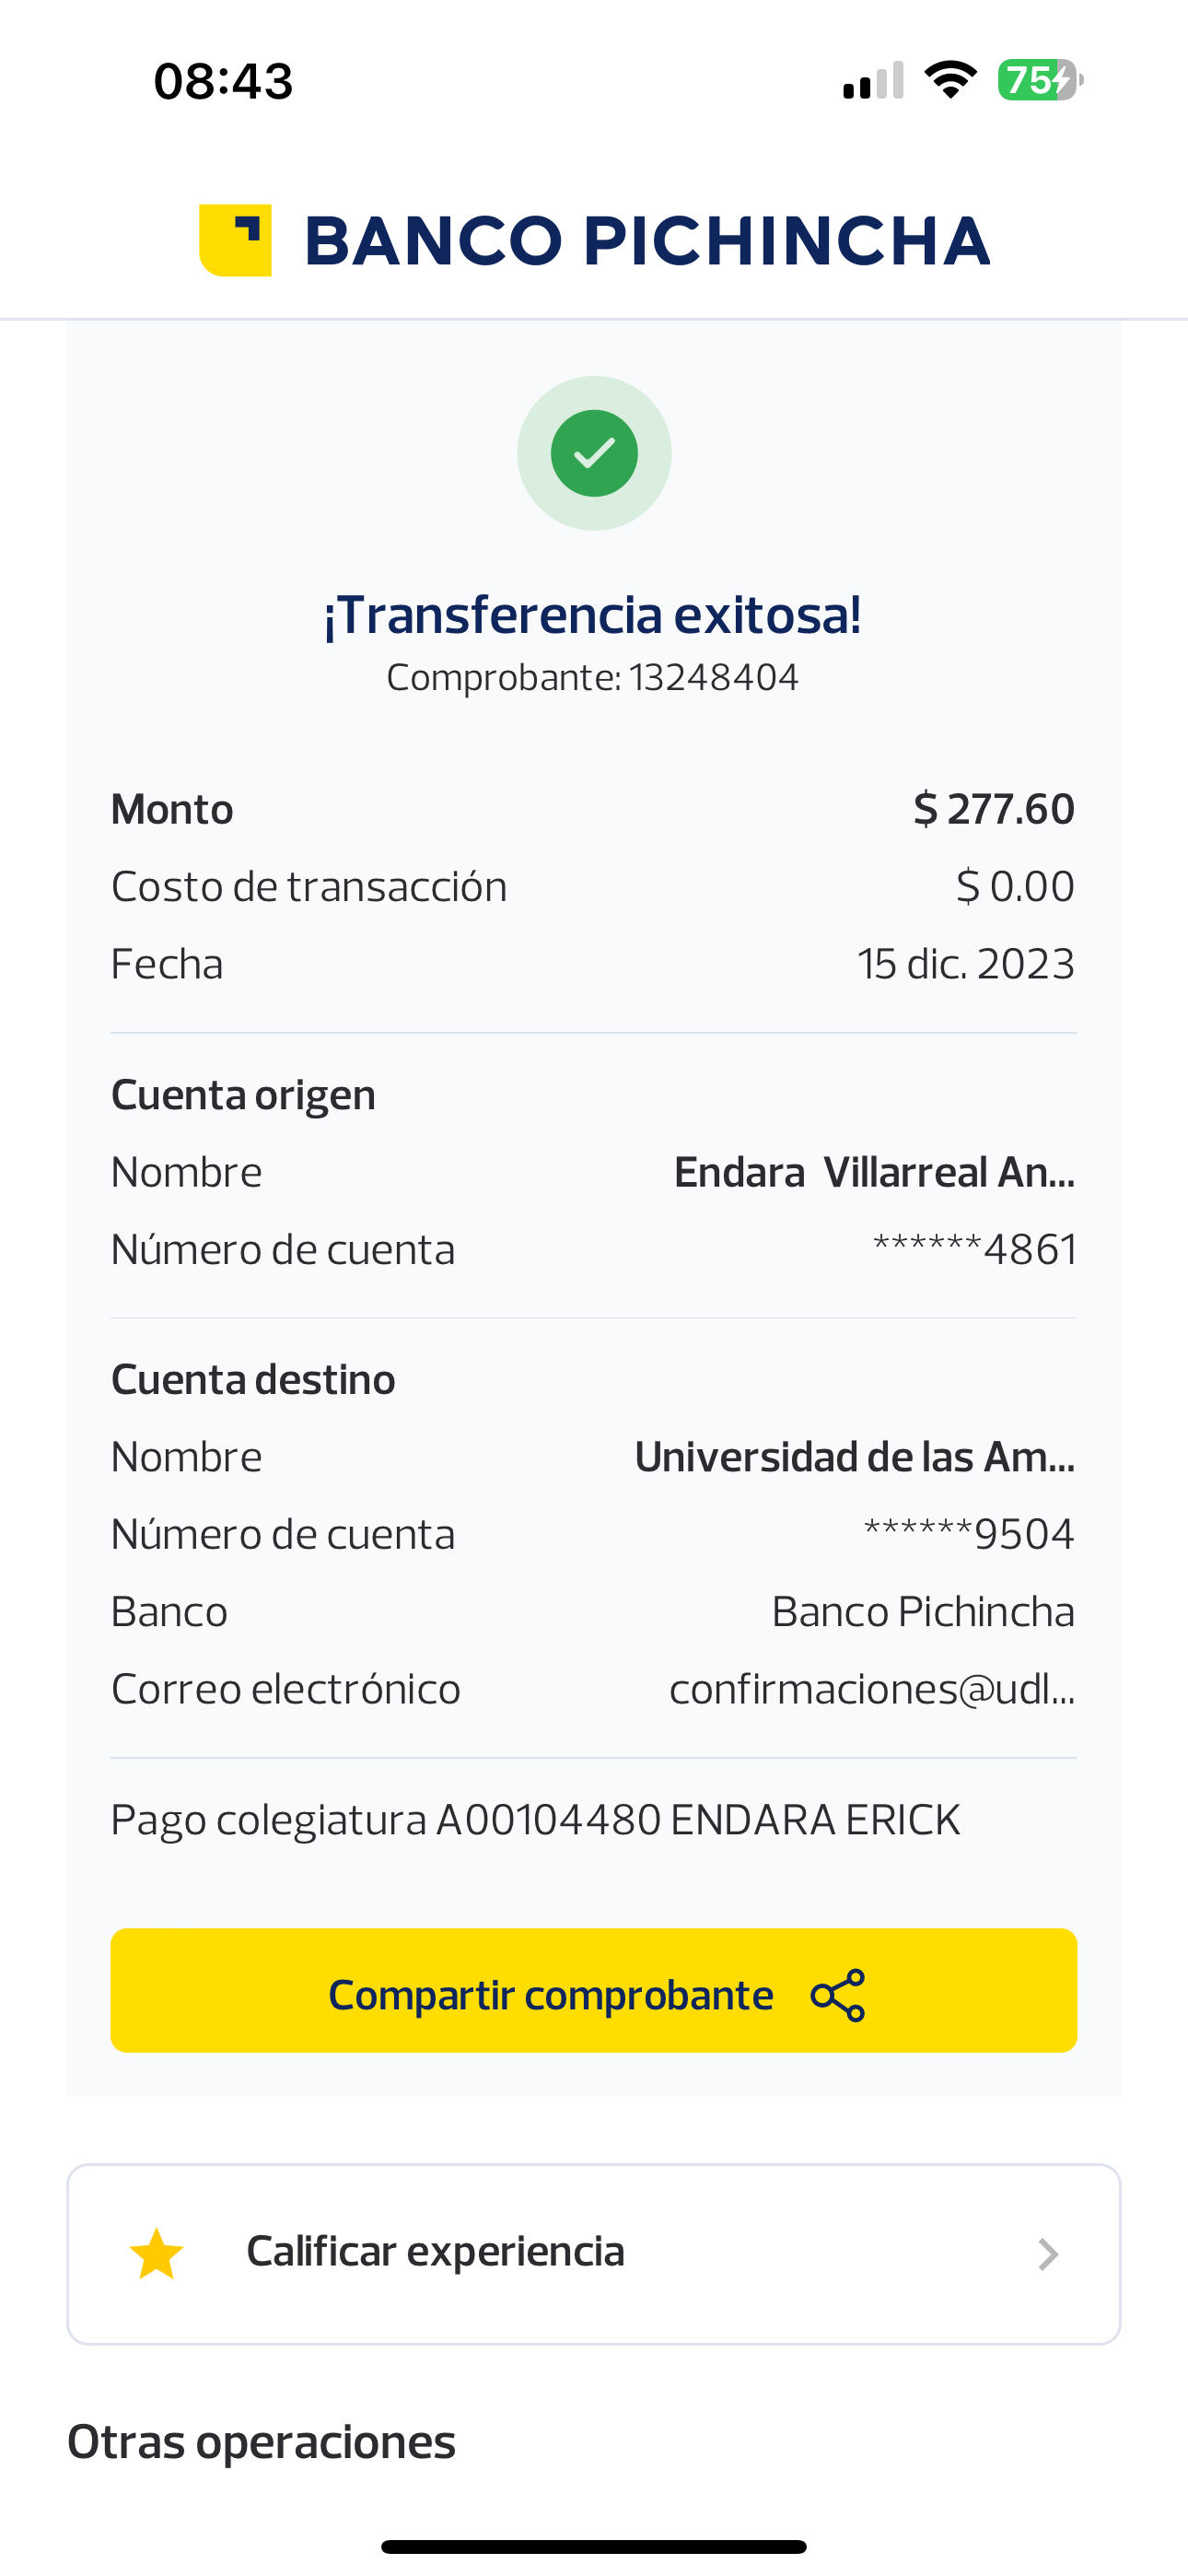This screenshot has width=1188, height=2576.
Task: Tap the amount $ 277.60
Action: tap(993, 809)
